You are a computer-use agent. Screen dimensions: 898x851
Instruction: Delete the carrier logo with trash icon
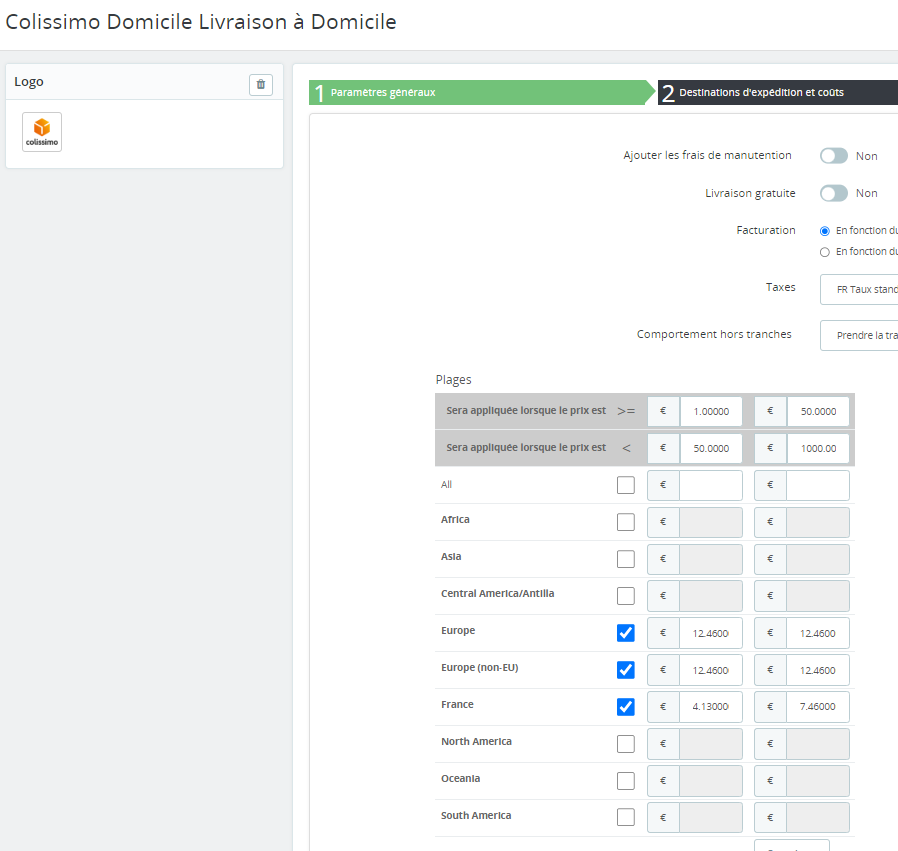(261, 84)
